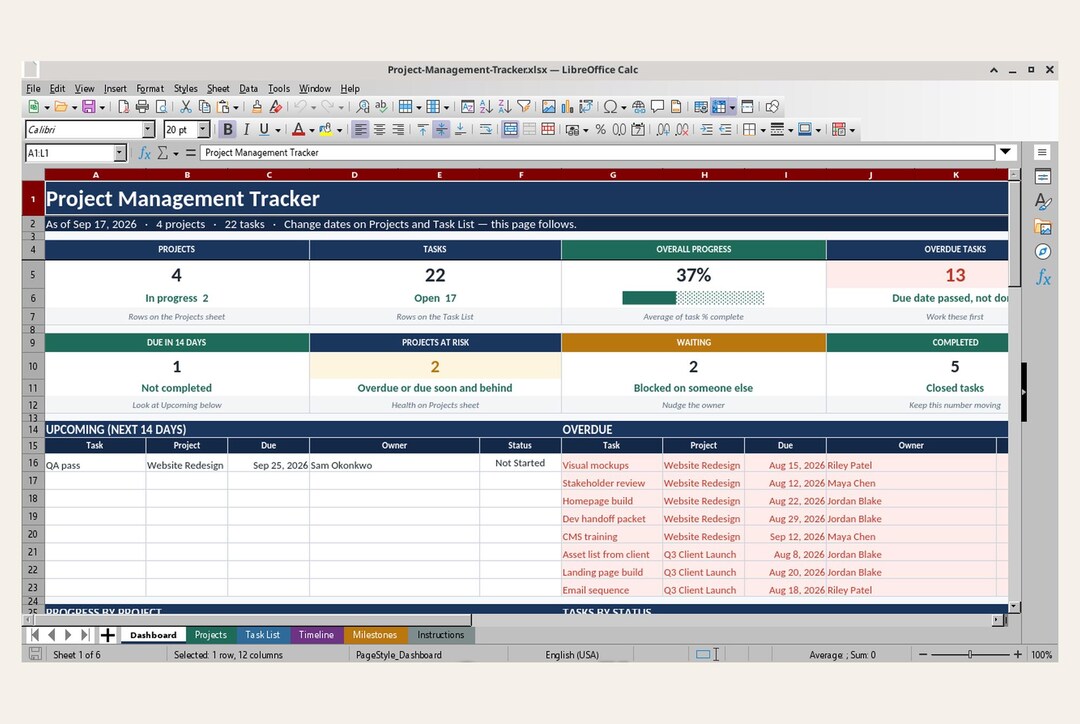Open the Special Character dropdown arrow
Viewport: 1080px width, 724px height.
tap(623, 107)
